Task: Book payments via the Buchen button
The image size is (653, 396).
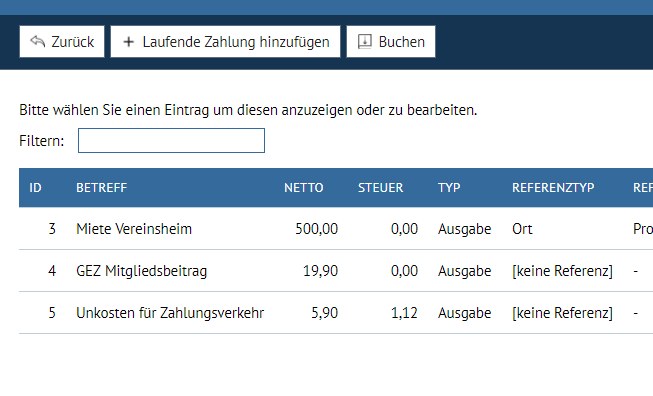Action: pyautogui.click(x=391, y=42)
